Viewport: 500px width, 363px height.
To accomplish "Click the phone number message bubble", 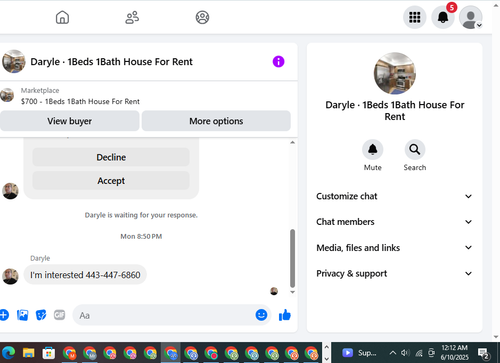I will [85, 275].
